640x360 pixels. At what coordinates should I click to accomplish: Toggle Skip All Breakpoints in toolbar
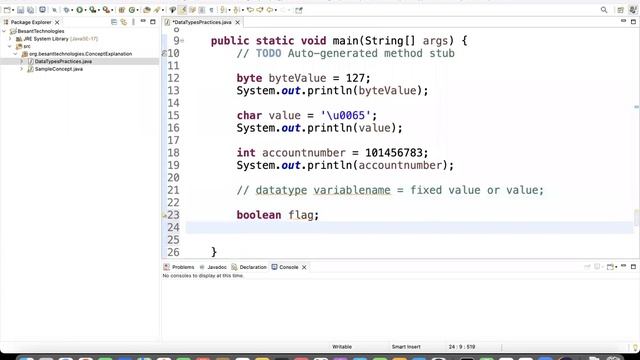point(54,10)
